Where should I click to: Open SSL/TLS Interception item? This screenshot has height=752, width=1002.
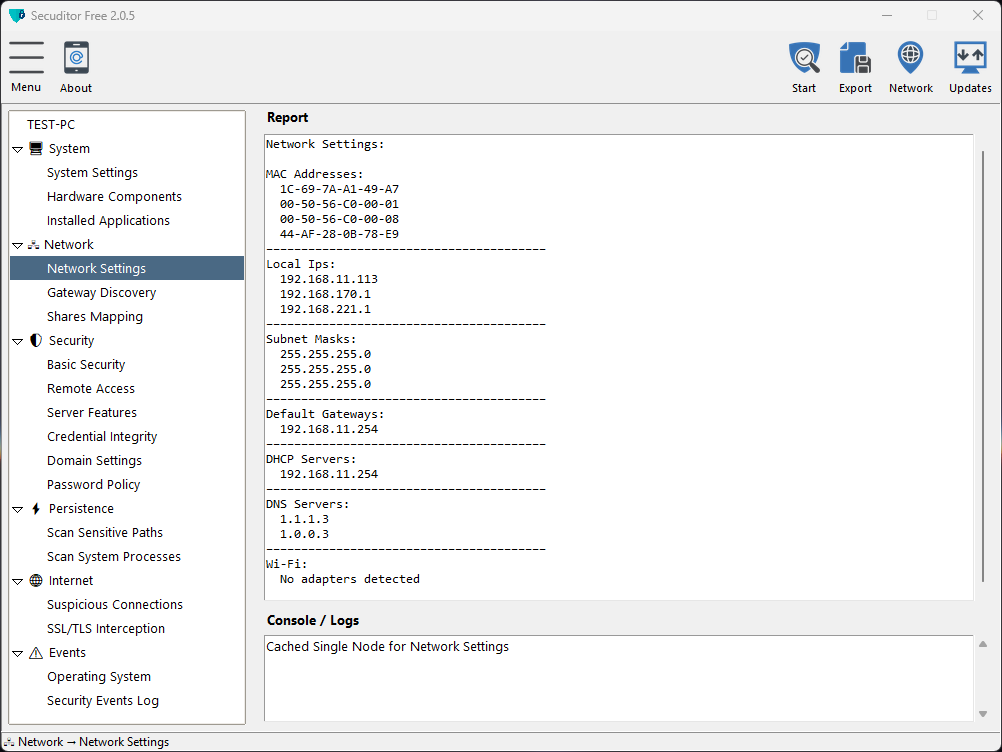(105, 629)
